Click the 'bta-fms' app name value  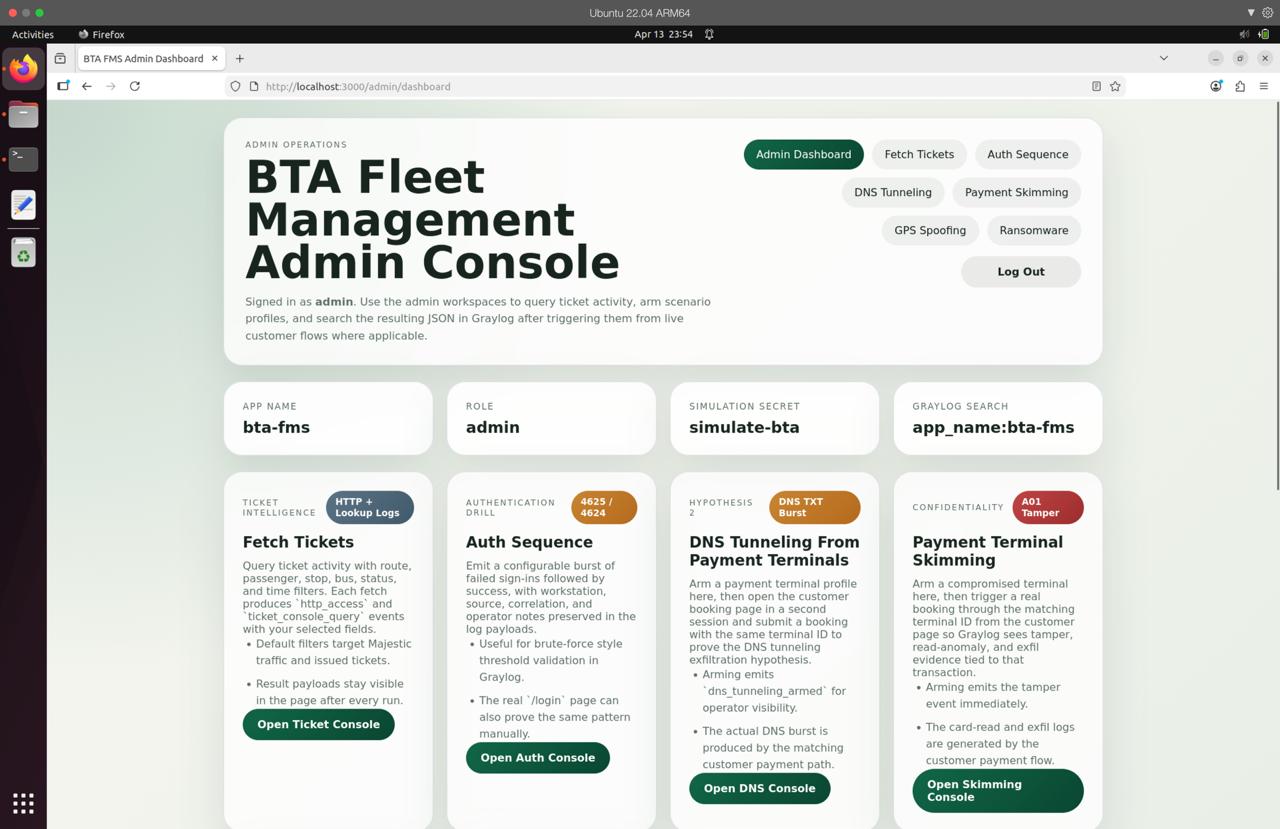276,427
